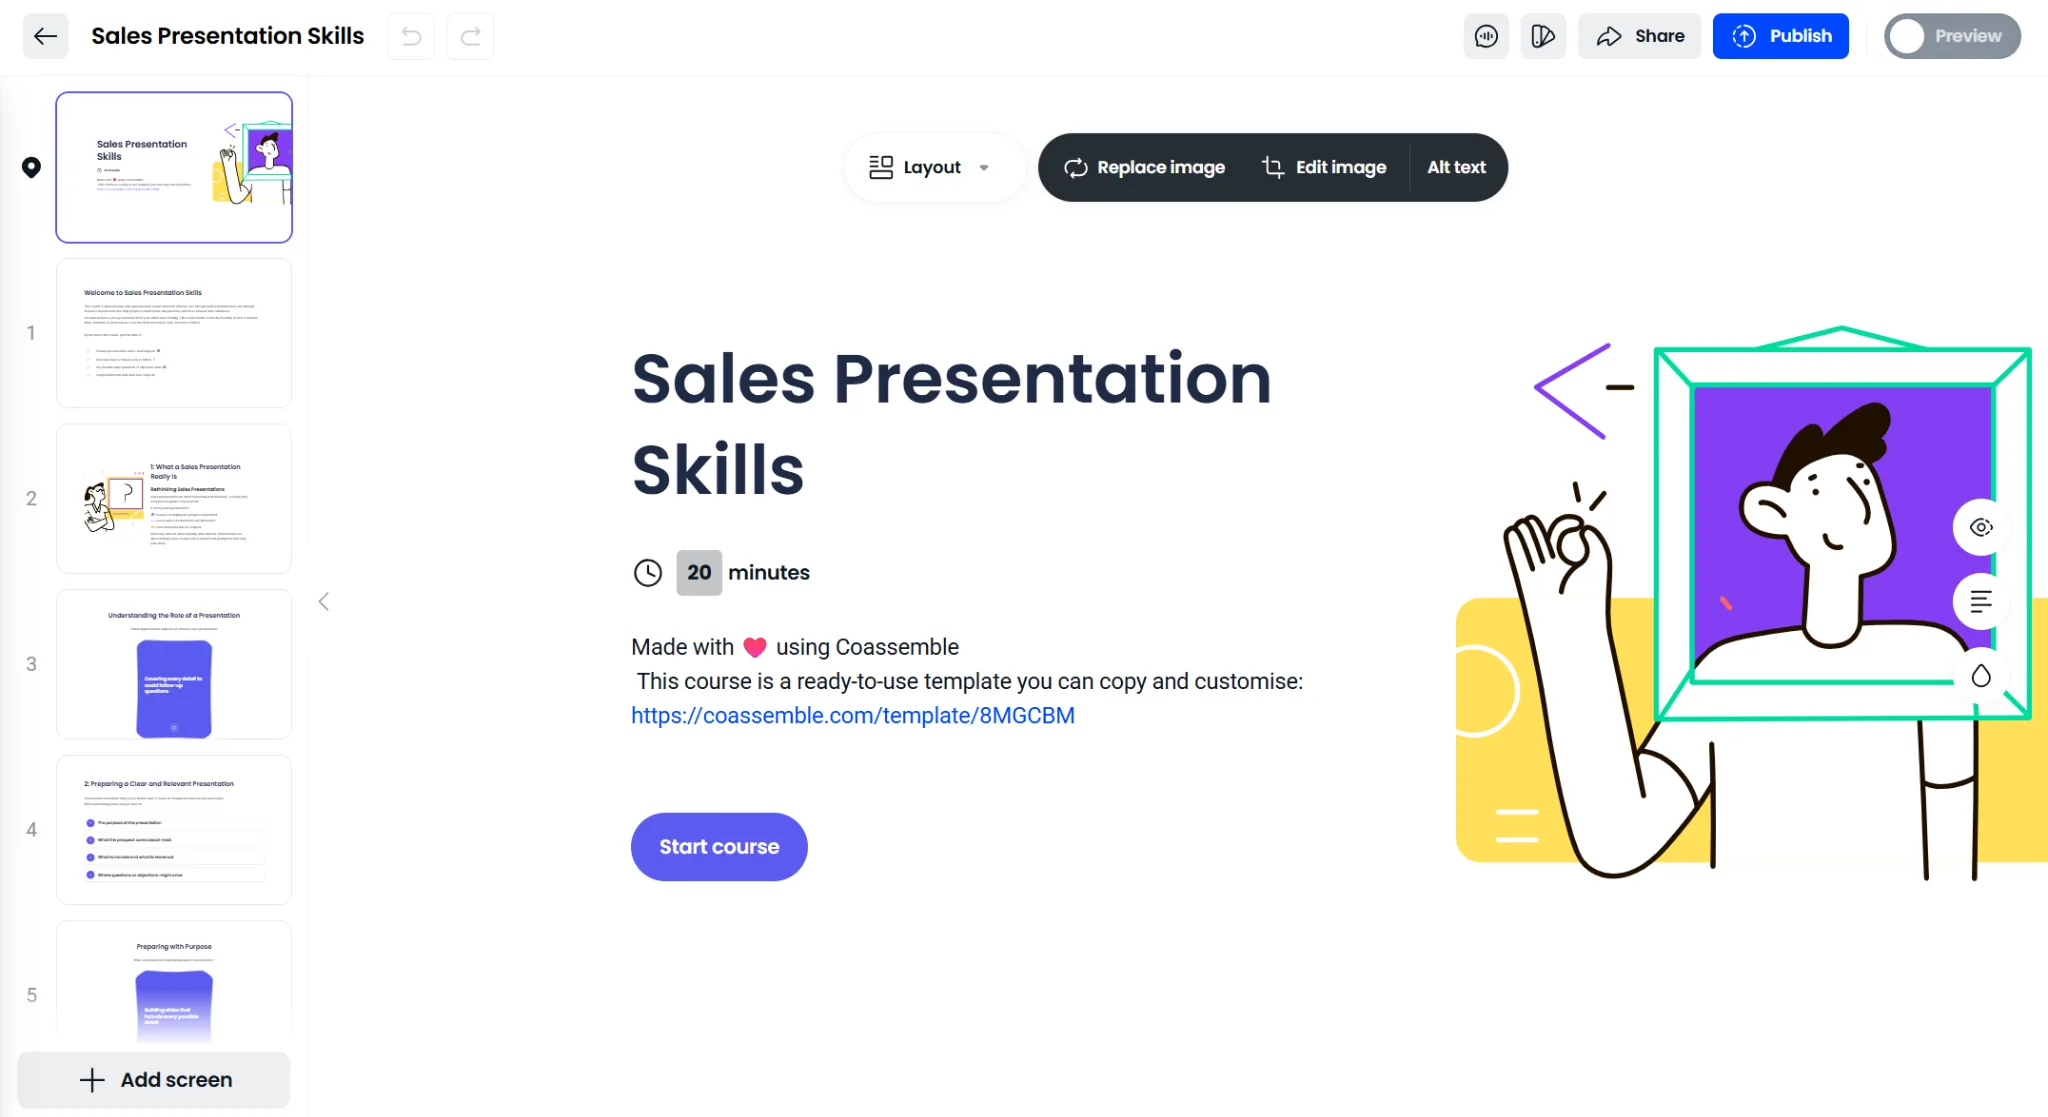This screenshot has height=1117, width=2048.
Task: Open the coassemble template link
Action: [853, 716]
